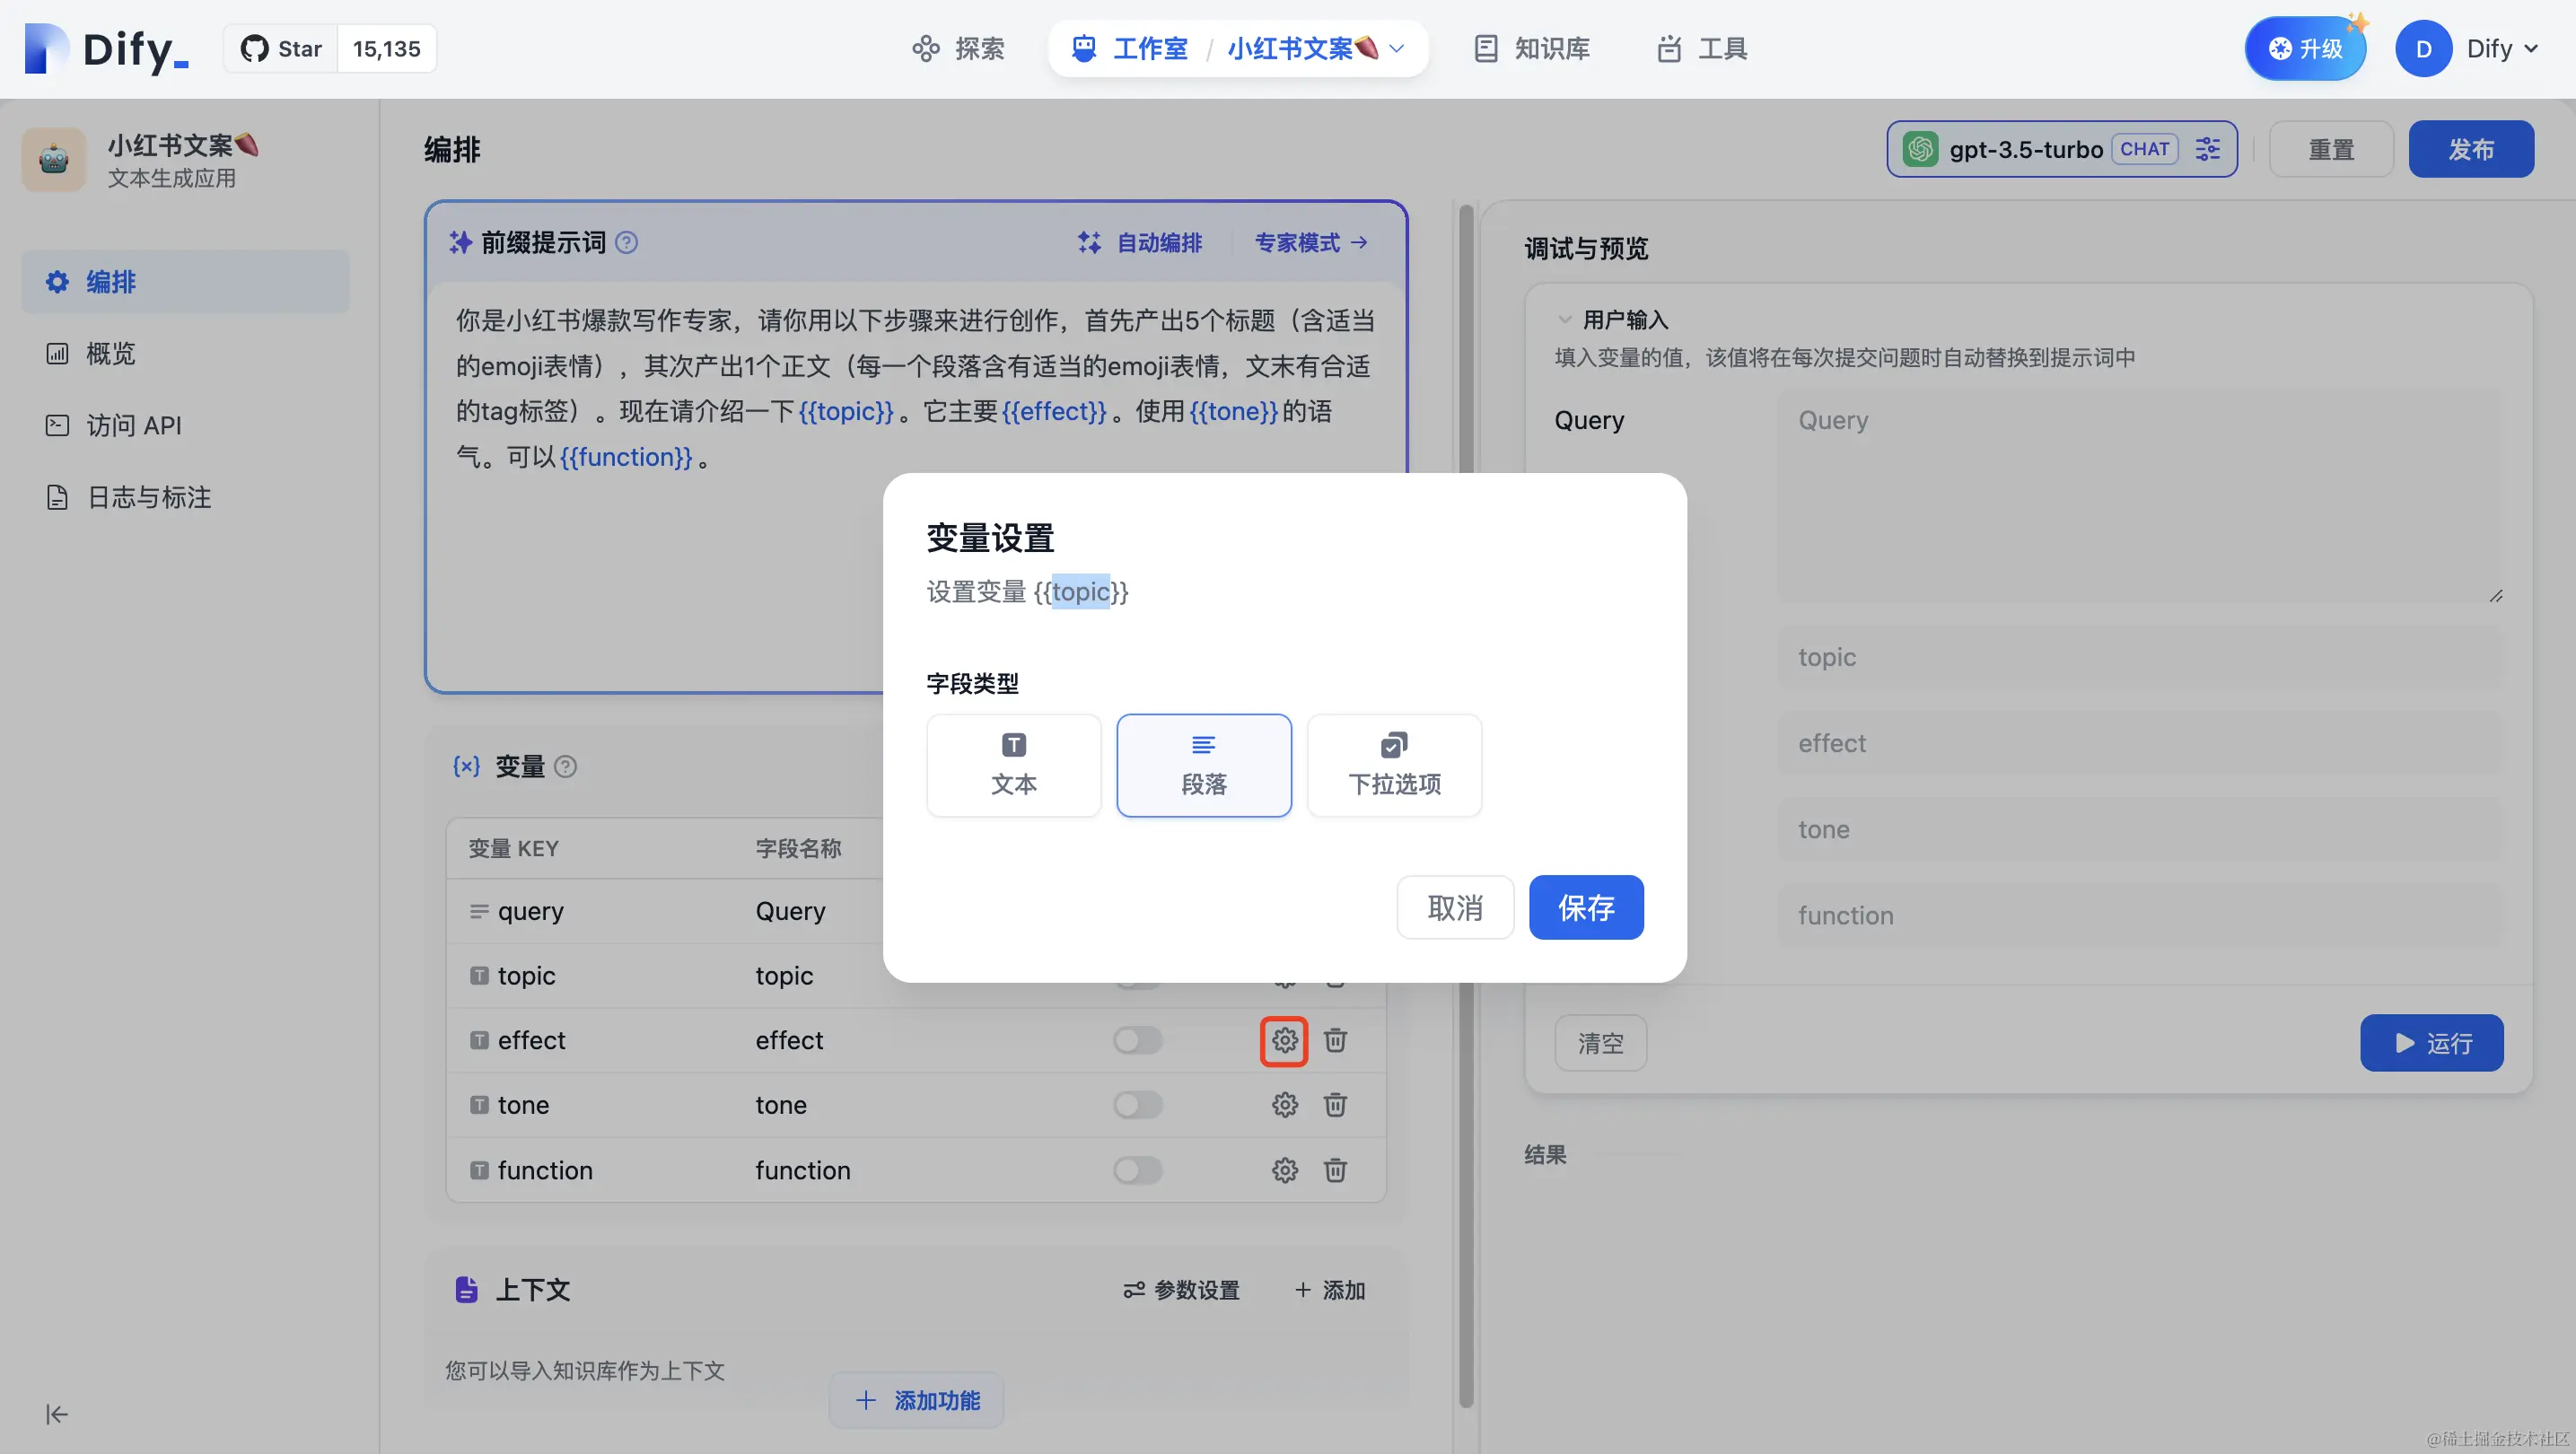The height and width of the screenshot is (1454, 2576).
Task: Click the 保存 button in dialog
Action: click(1585, 907)
